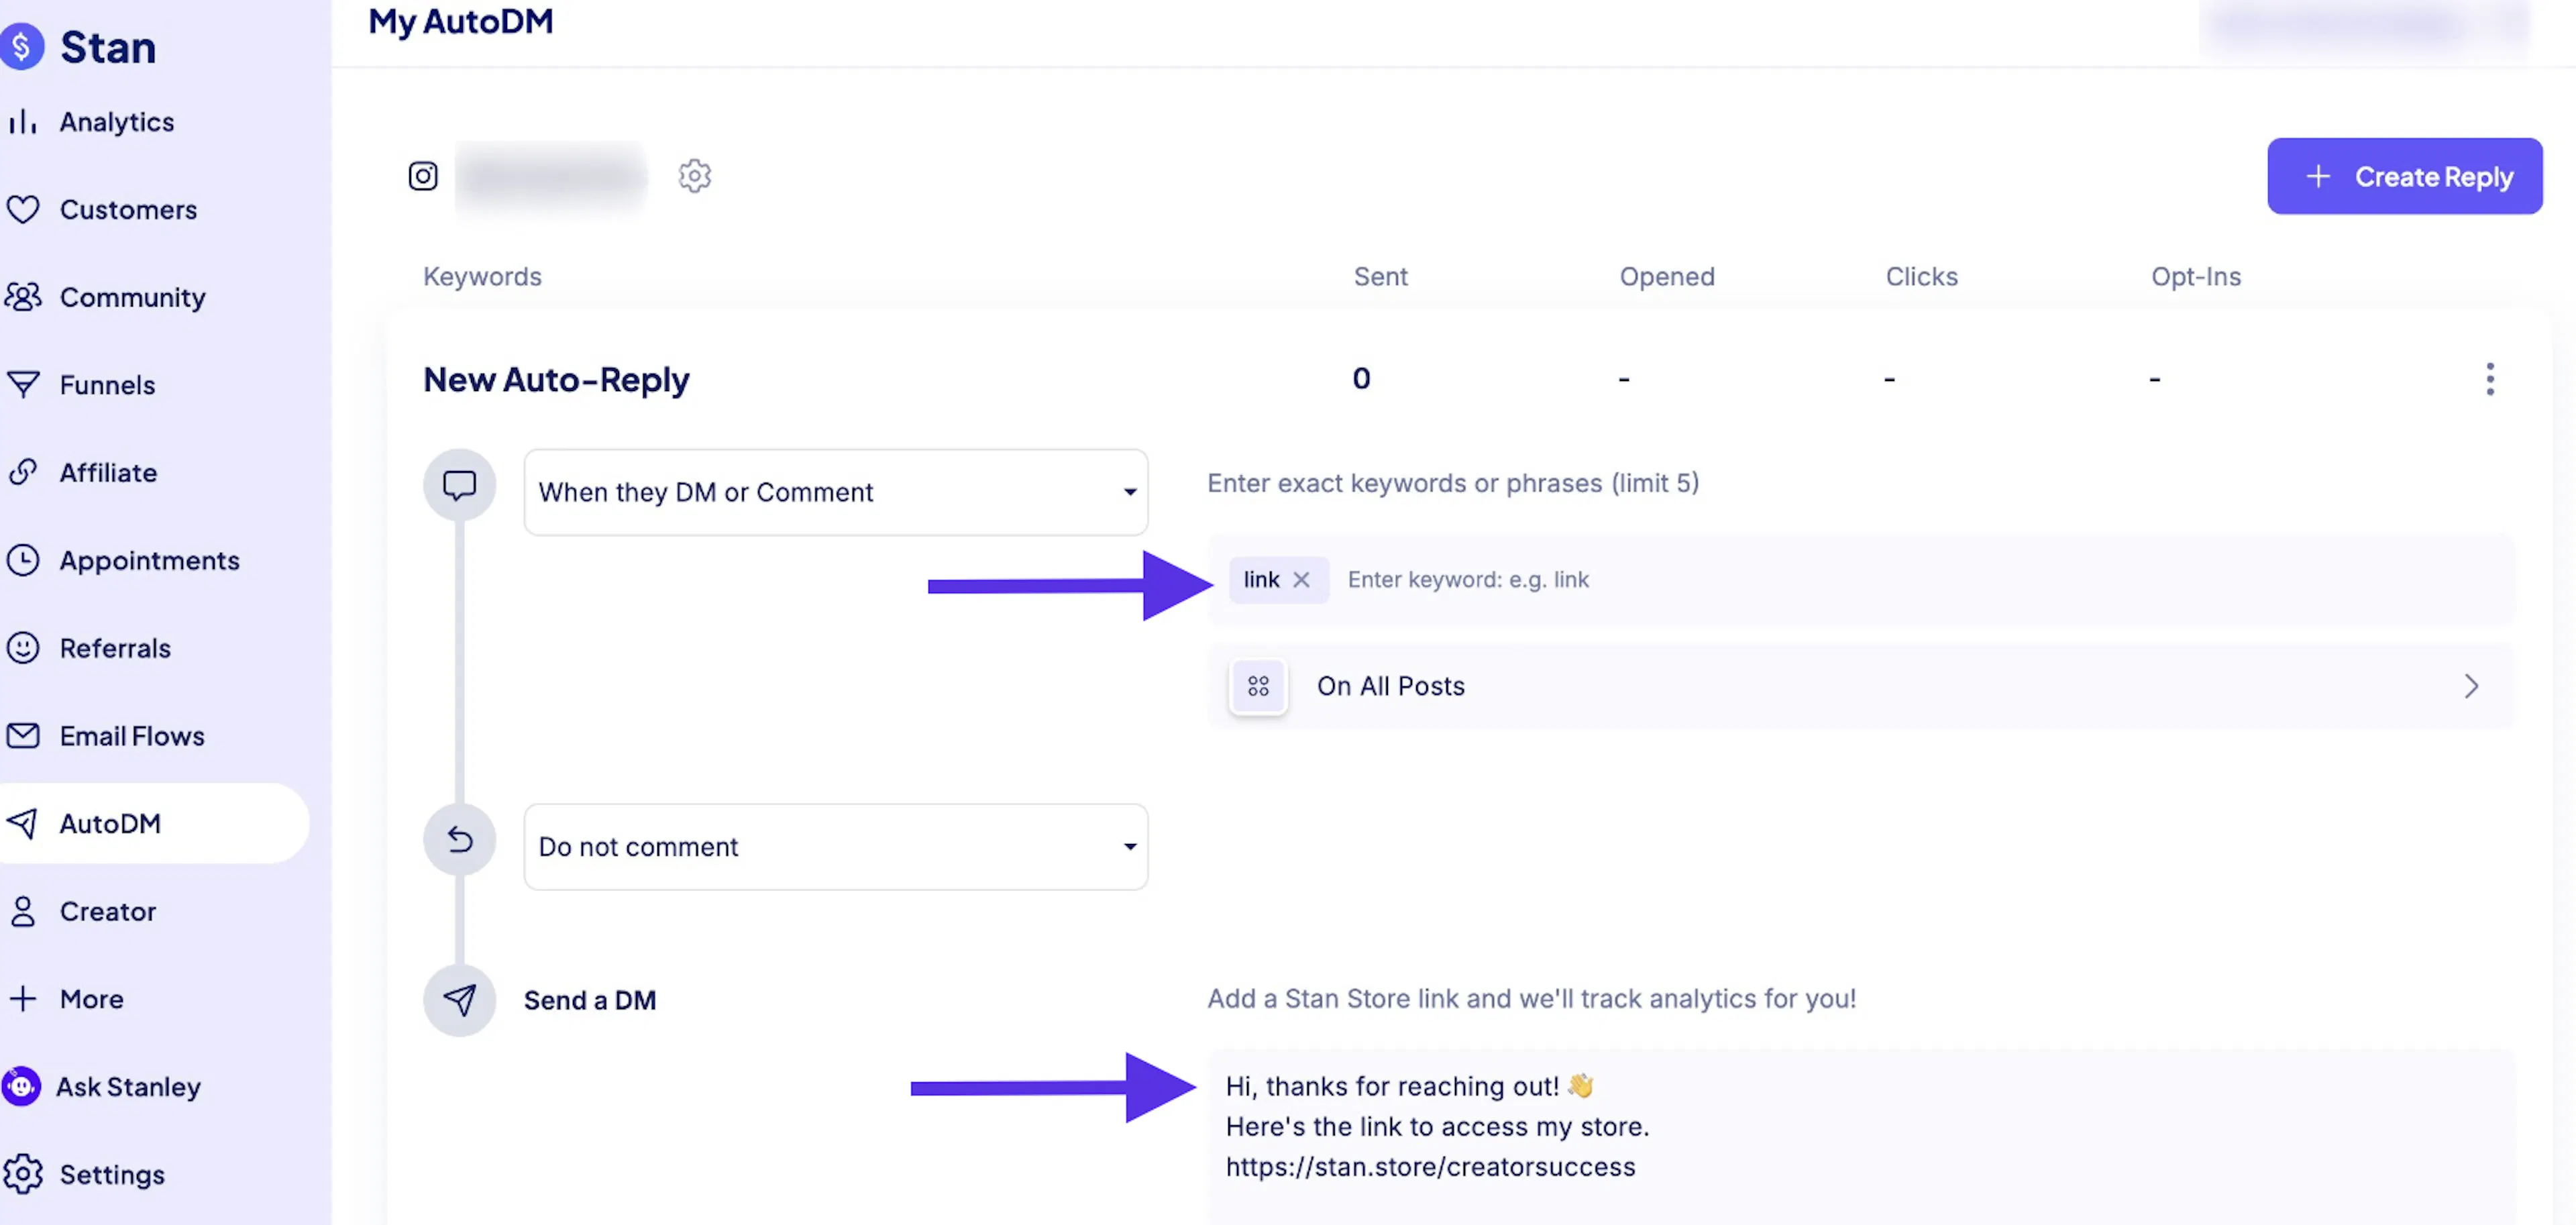Open Funnels in the sidebar
Viewport: 2576px width, 1225px height.
pos(107,384)
